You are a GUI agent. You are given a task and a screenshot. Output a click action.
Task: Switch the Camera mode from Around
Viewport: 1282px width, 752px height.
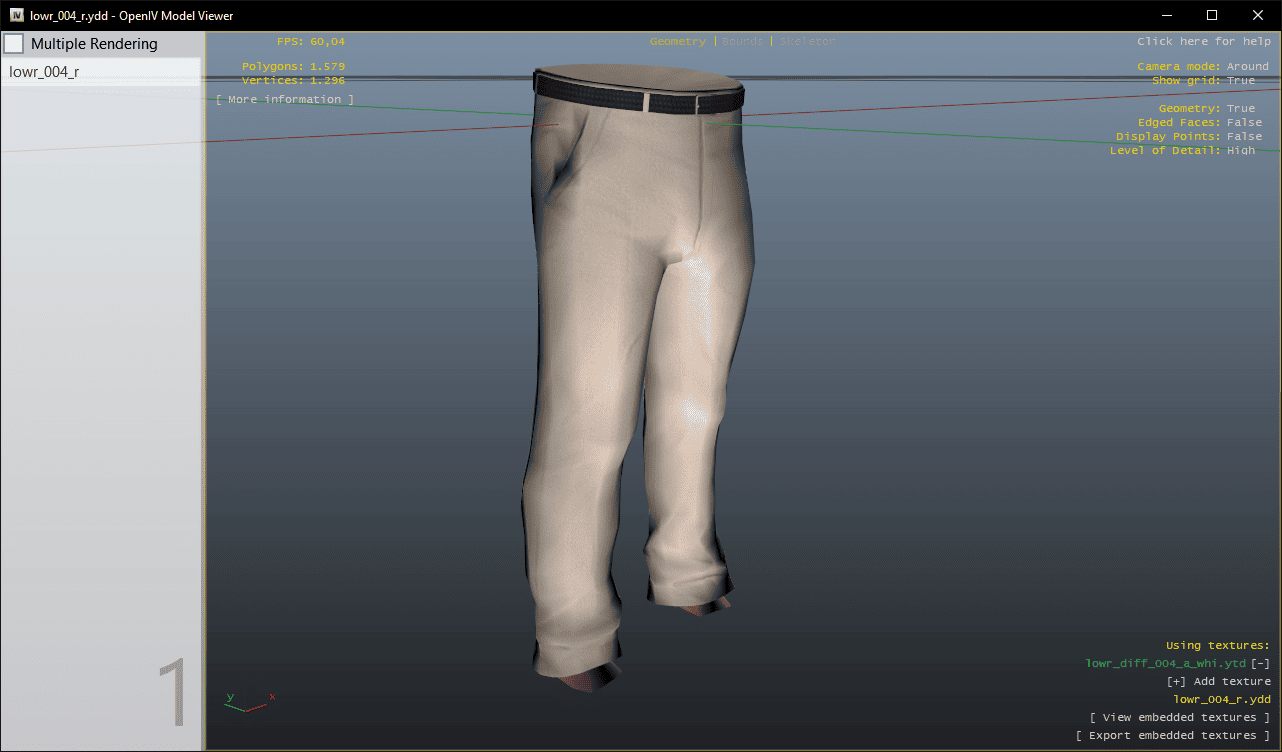point(1247,66)
